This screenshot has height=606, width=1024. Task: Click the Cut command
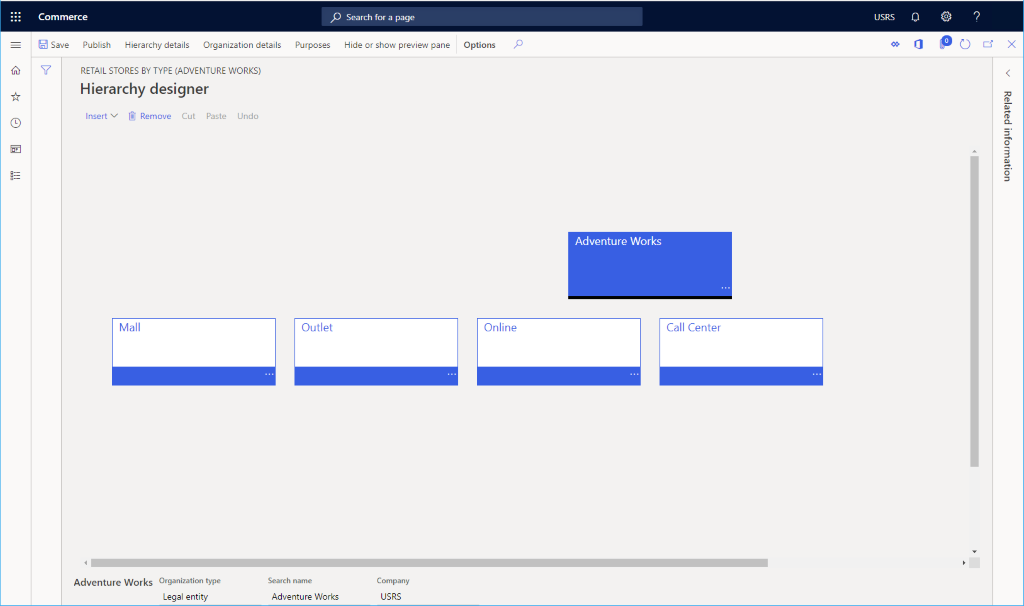click(188, 116)
